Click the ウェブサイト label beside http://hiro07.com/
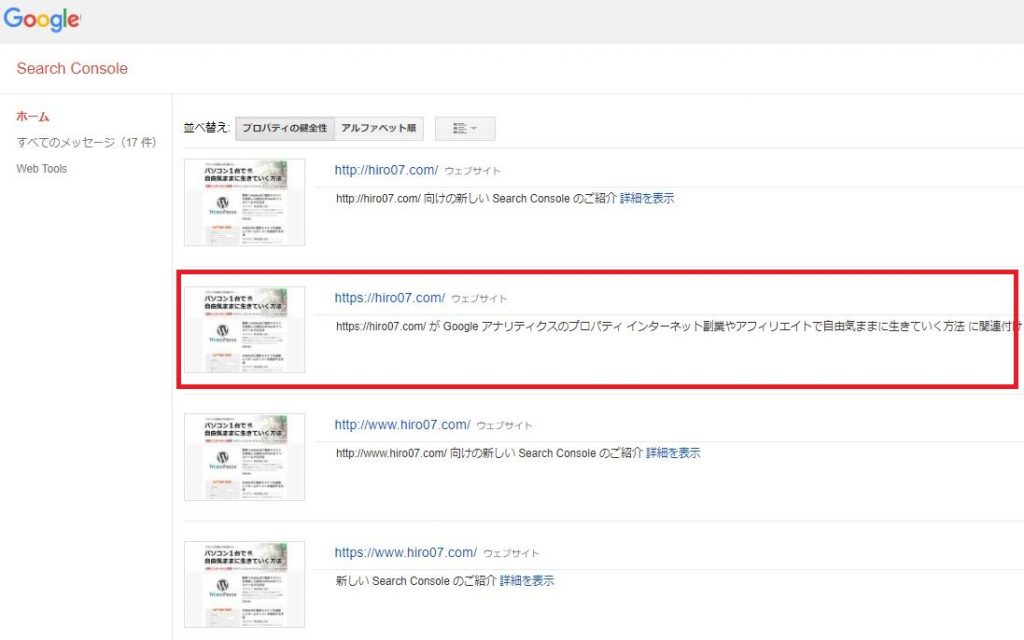This screenshot has width=1024, height=640. tap(472, 171)
